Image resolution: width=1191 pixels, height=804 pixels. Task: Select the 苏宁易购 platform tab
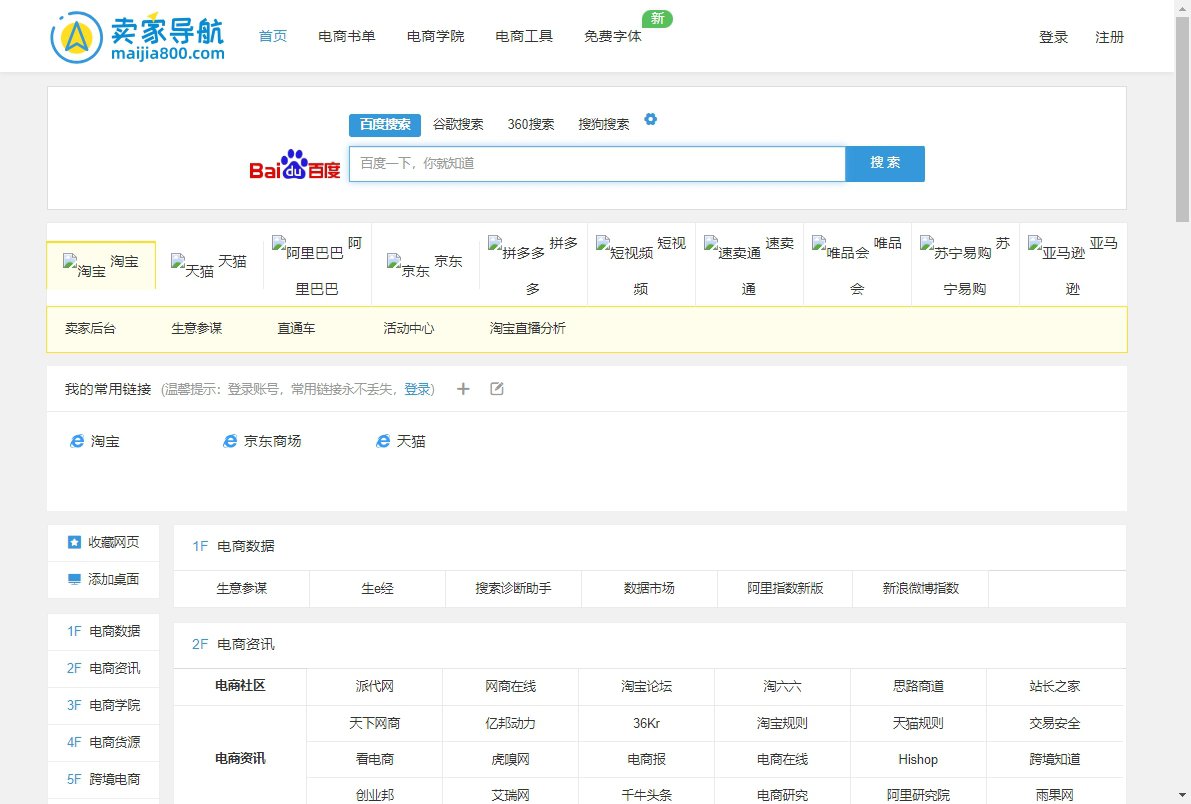[965, 265]
